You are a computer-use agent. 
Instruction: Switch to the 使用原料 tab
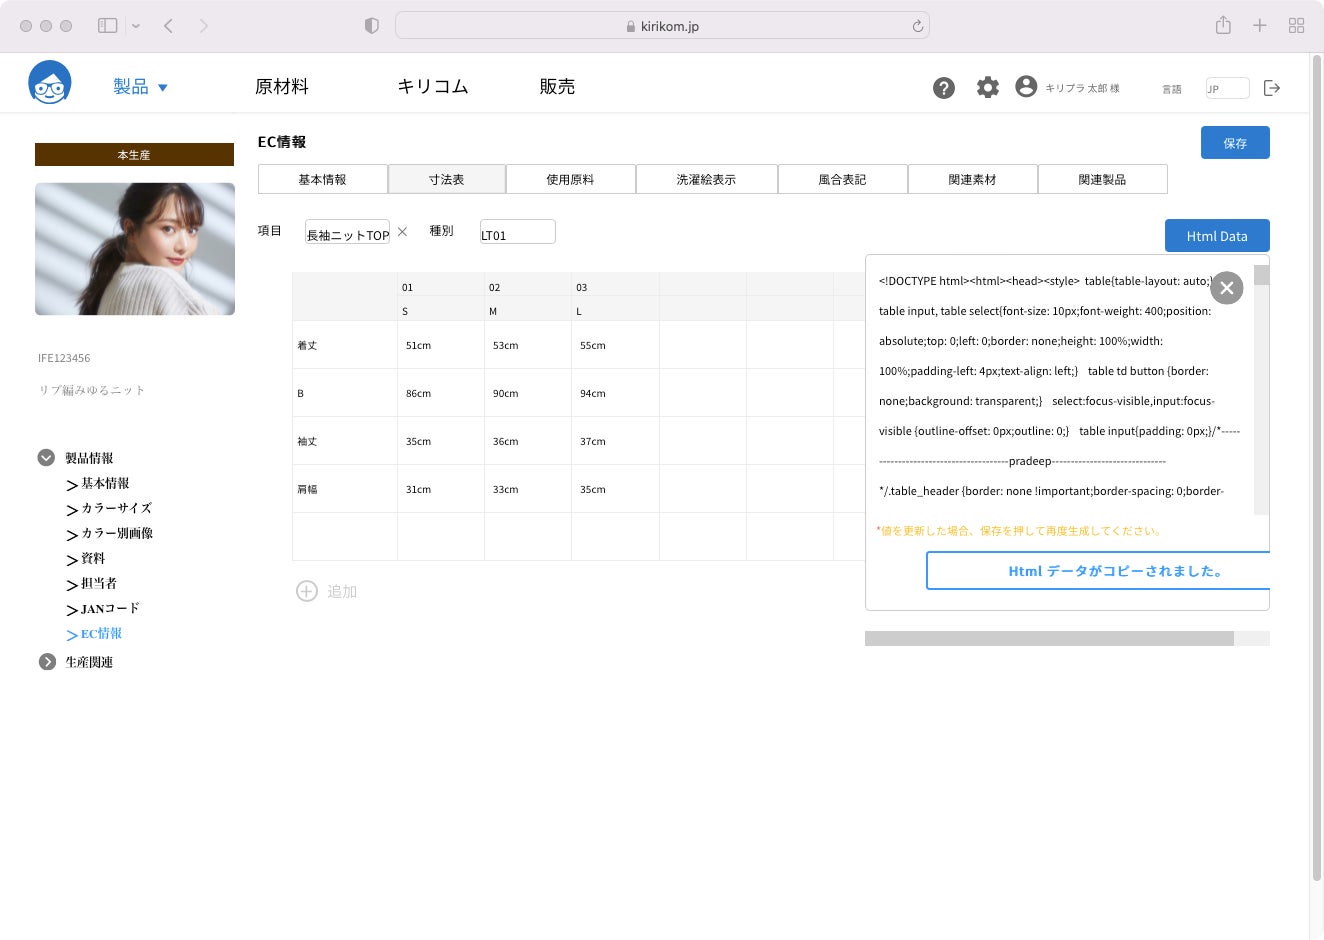tap(570, 179)
